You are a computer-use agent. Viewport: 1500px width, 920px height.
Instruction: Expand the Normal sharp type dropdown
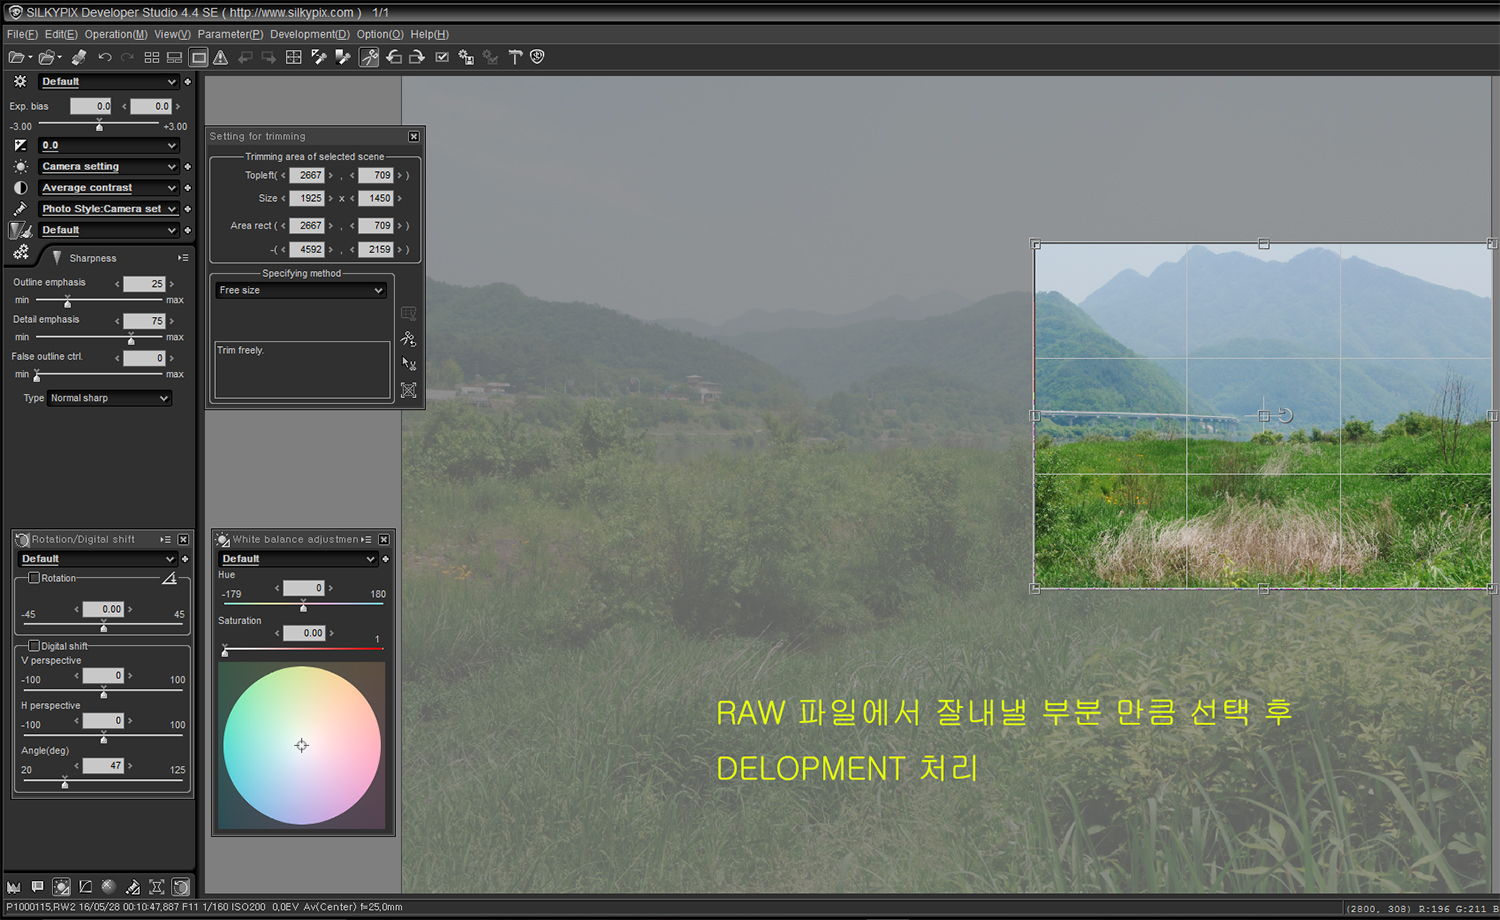109,398
